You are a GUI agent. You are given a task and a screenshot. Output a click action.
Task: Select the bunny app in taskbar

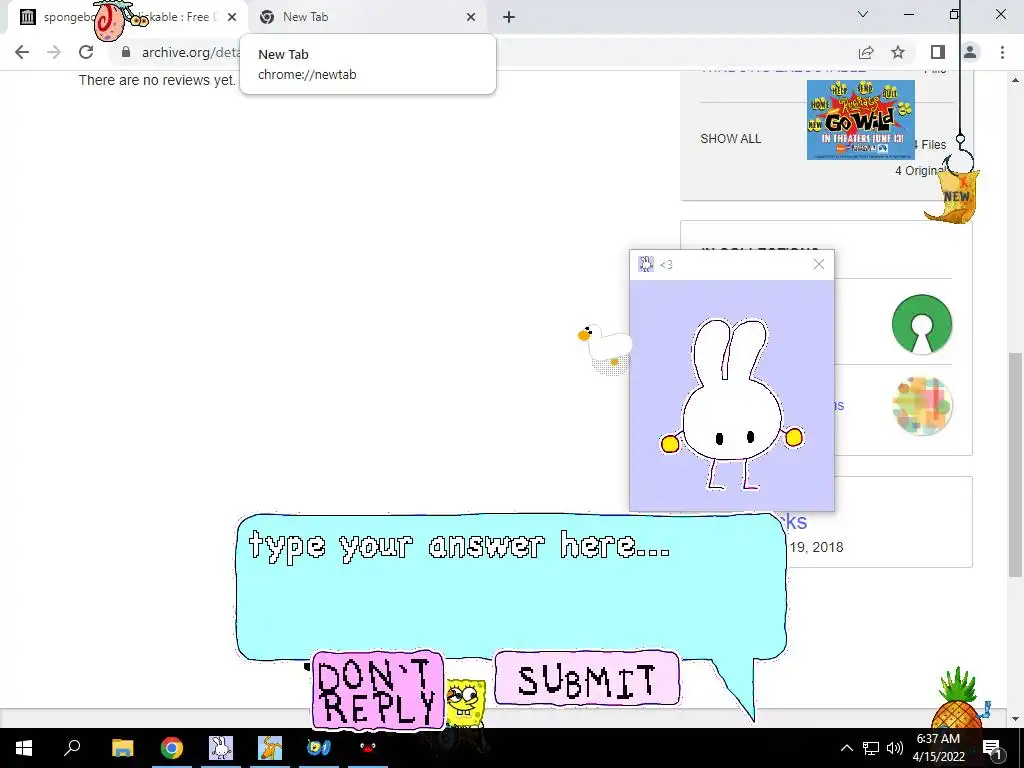click(x=221, y=748)
